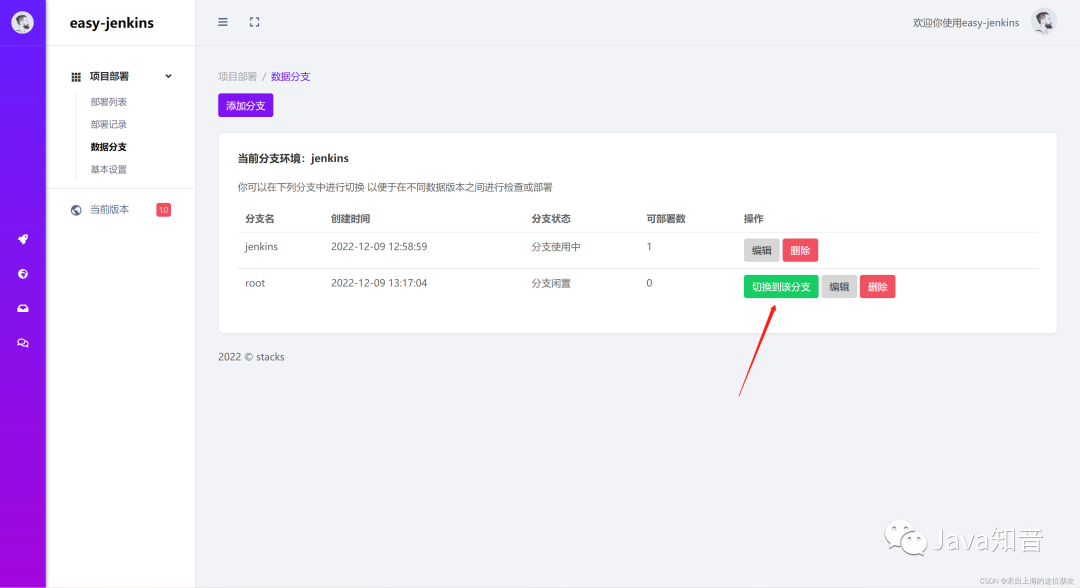Select 数据分支 menu item
Image resolution: width=1080 pixels, height=588 pixels.
108,147
